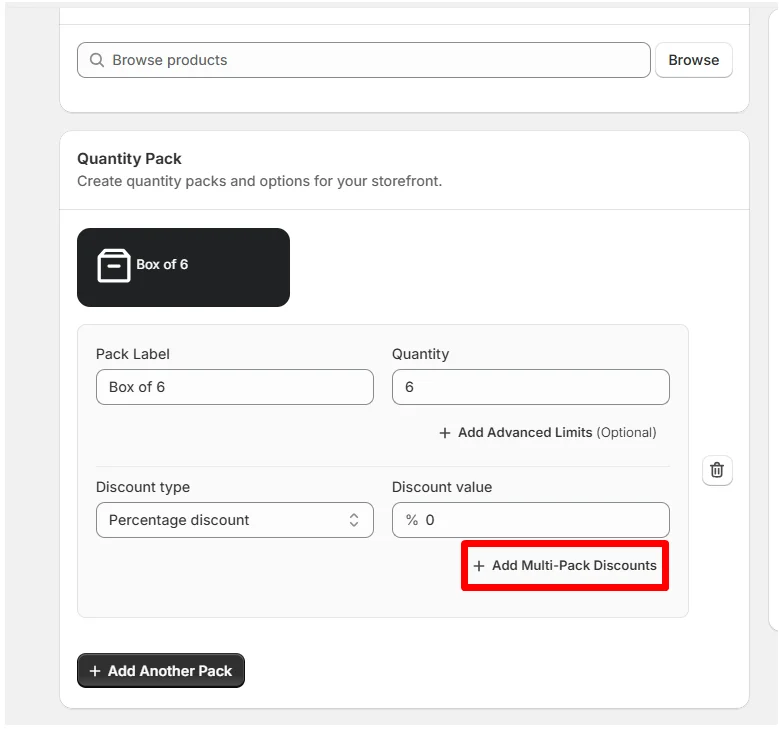Click the plus icon beside Add Advanced Limits
Image resolution: width=779 pixels, height=729 pixels.
[x=445, y=433]
